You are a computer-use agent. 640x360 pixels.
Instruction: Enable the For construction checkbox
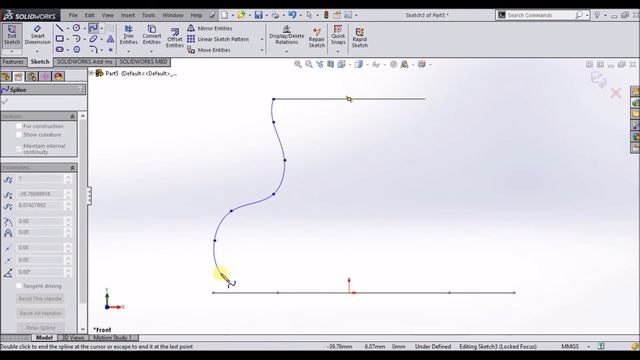pos(19,126)
